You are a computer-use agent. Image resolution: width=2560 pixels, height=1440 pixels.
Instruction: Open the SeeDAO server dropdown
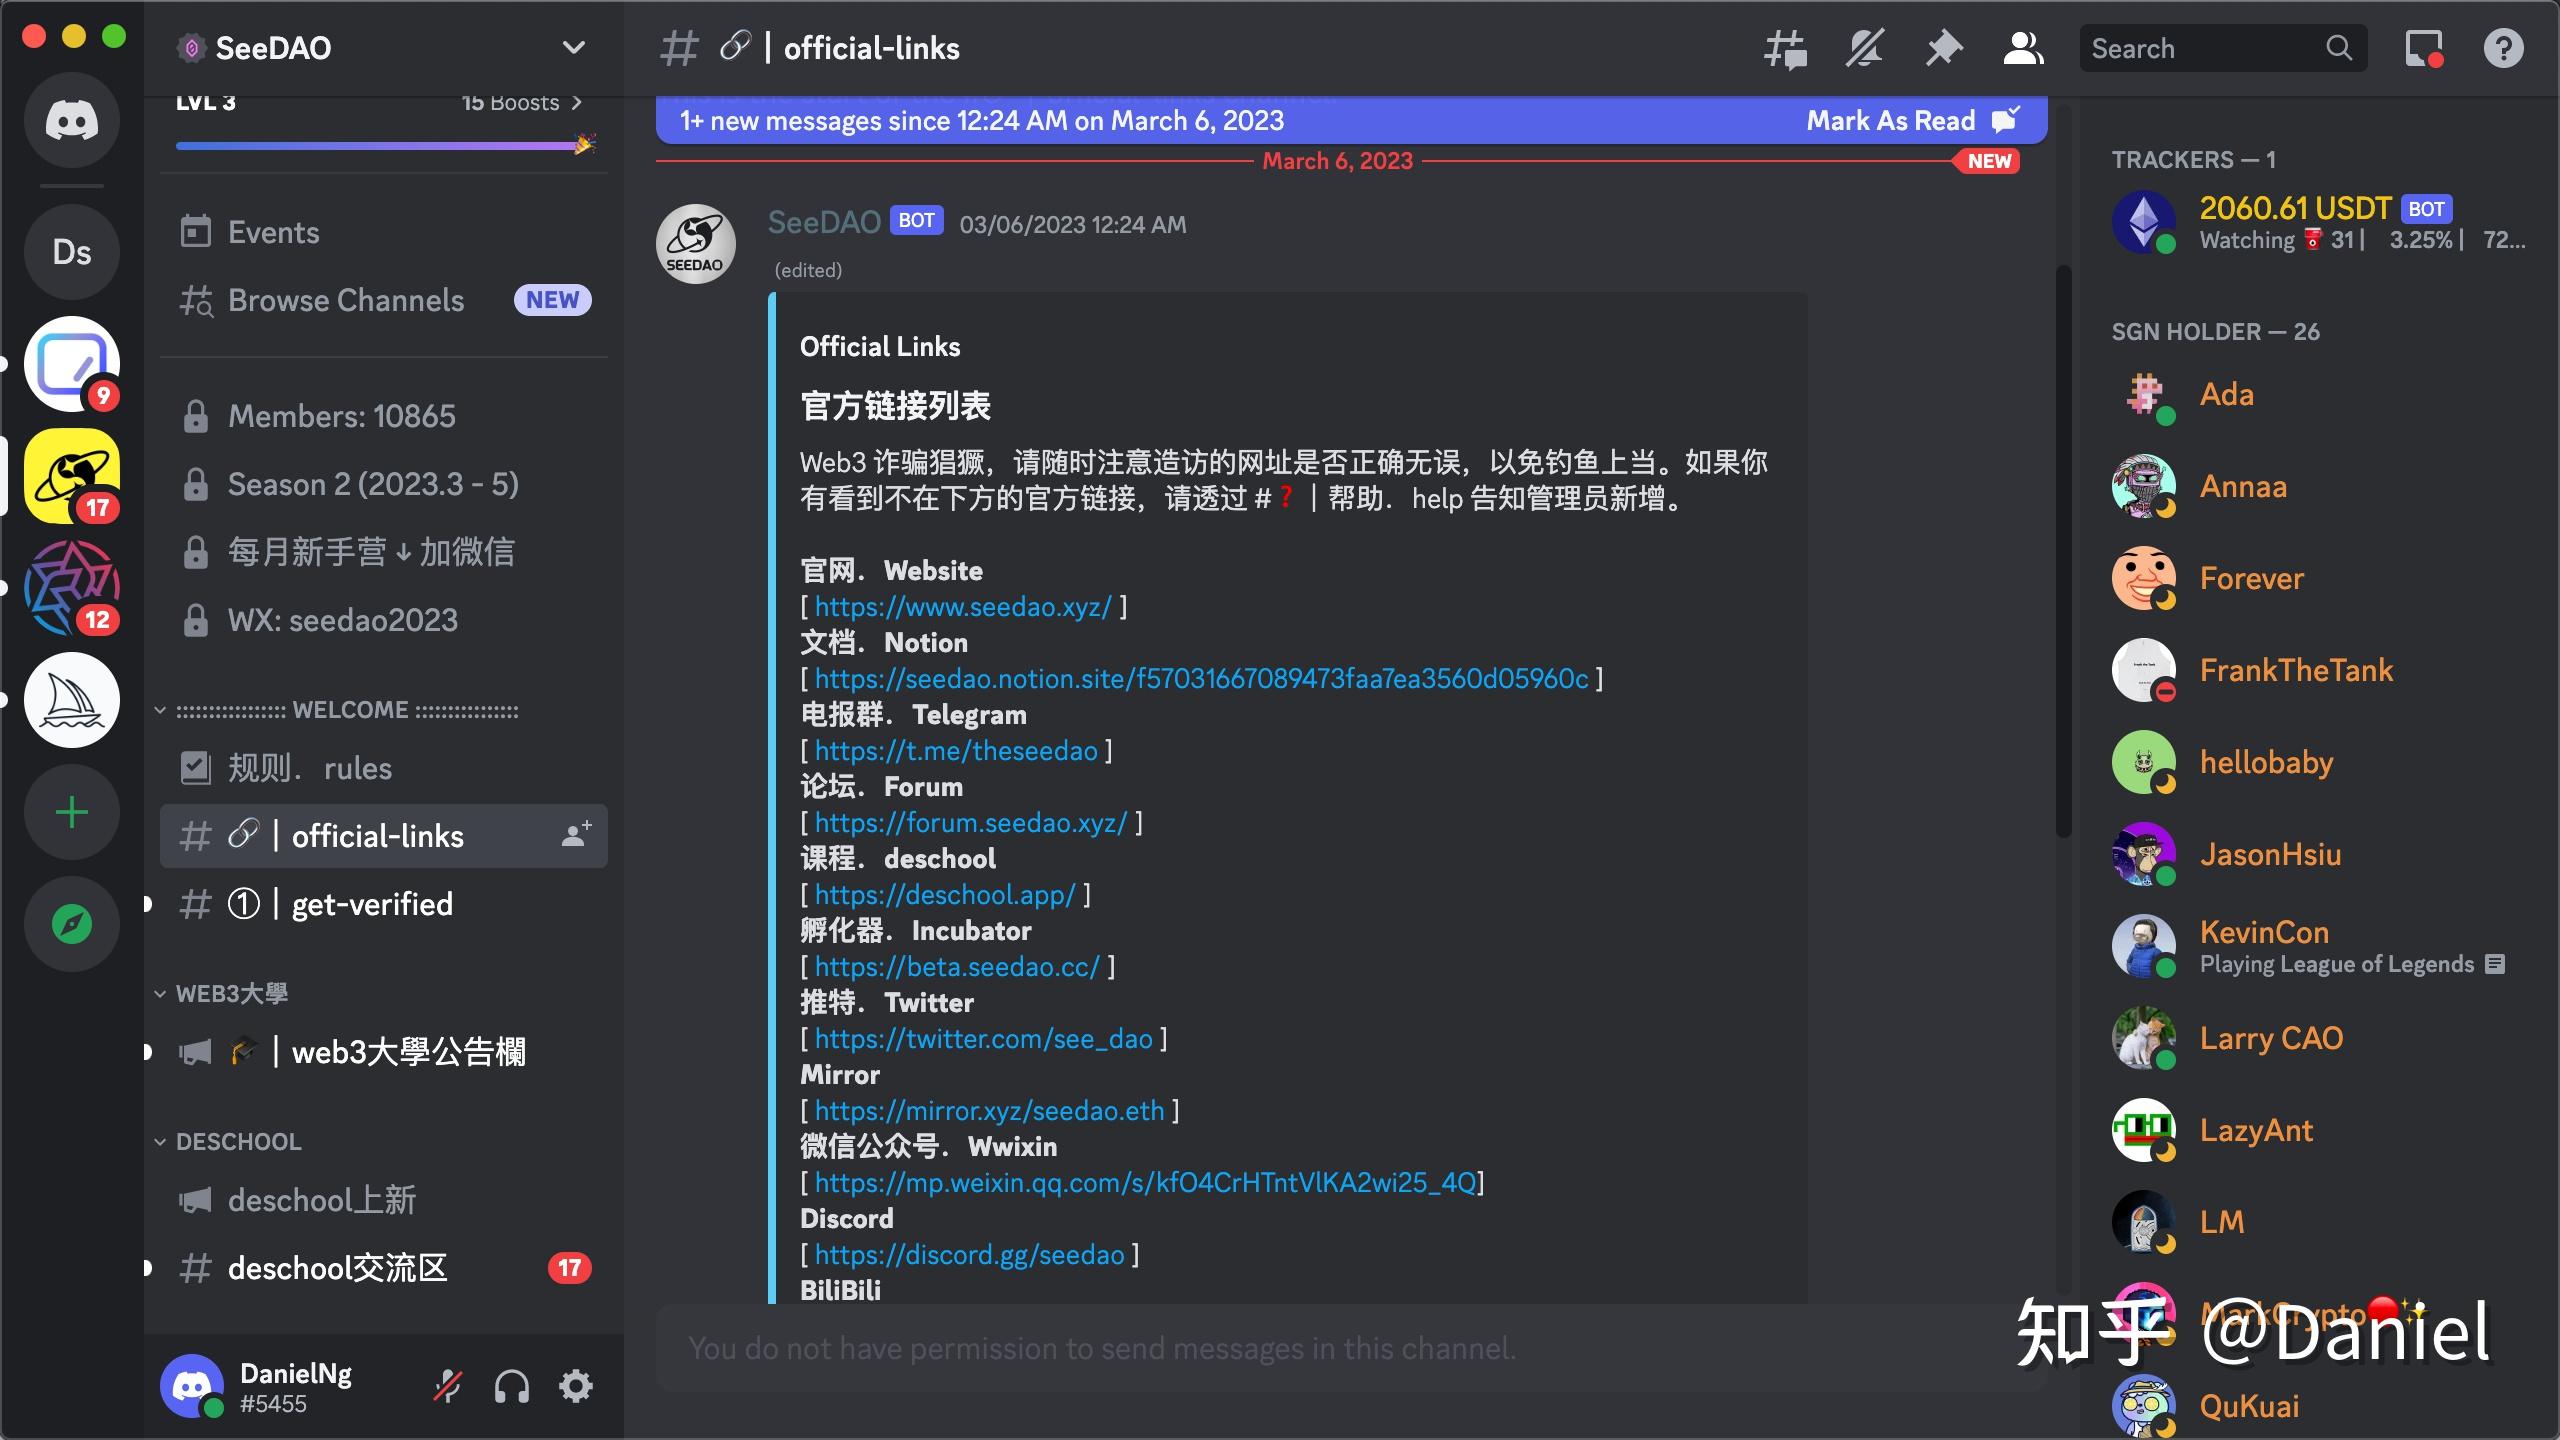coord(571,47)
